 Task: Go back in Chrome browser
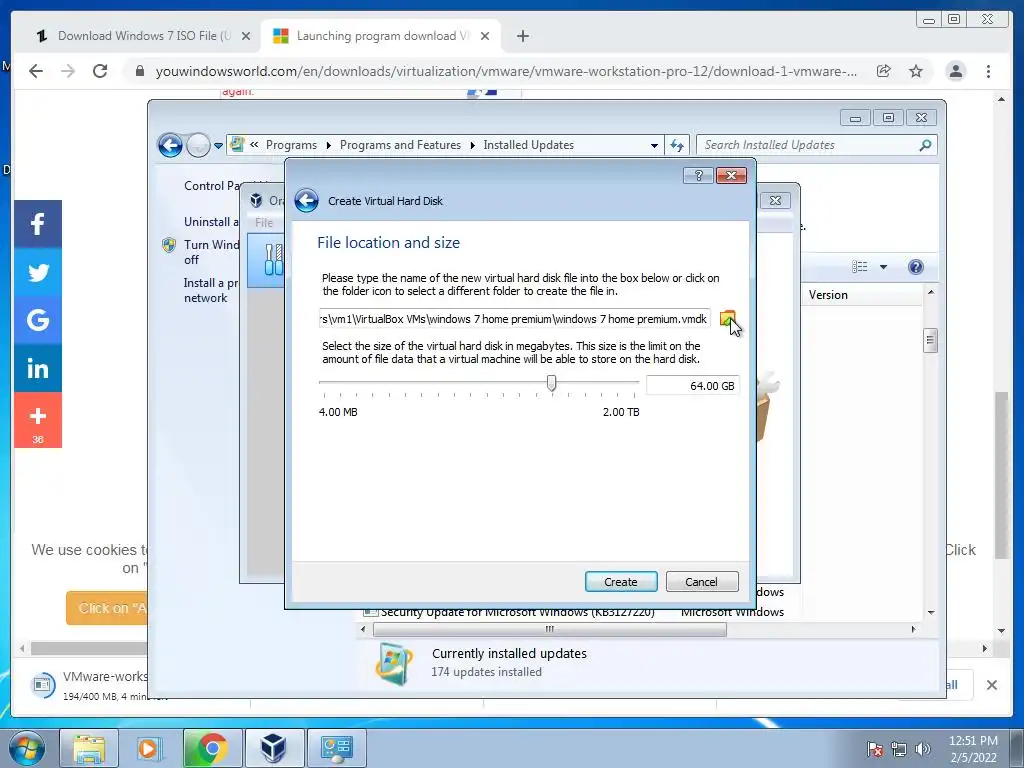pyautogui.click(x=36, y=71)
